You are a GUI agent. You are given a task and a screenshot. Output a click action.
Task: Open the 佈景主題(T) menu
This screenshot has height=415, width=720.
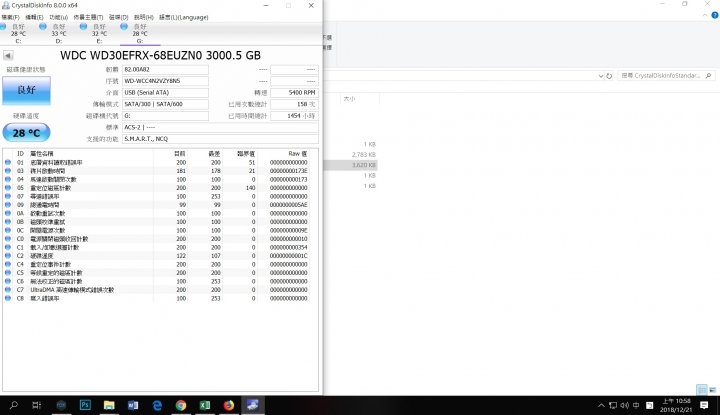point(88,17)
